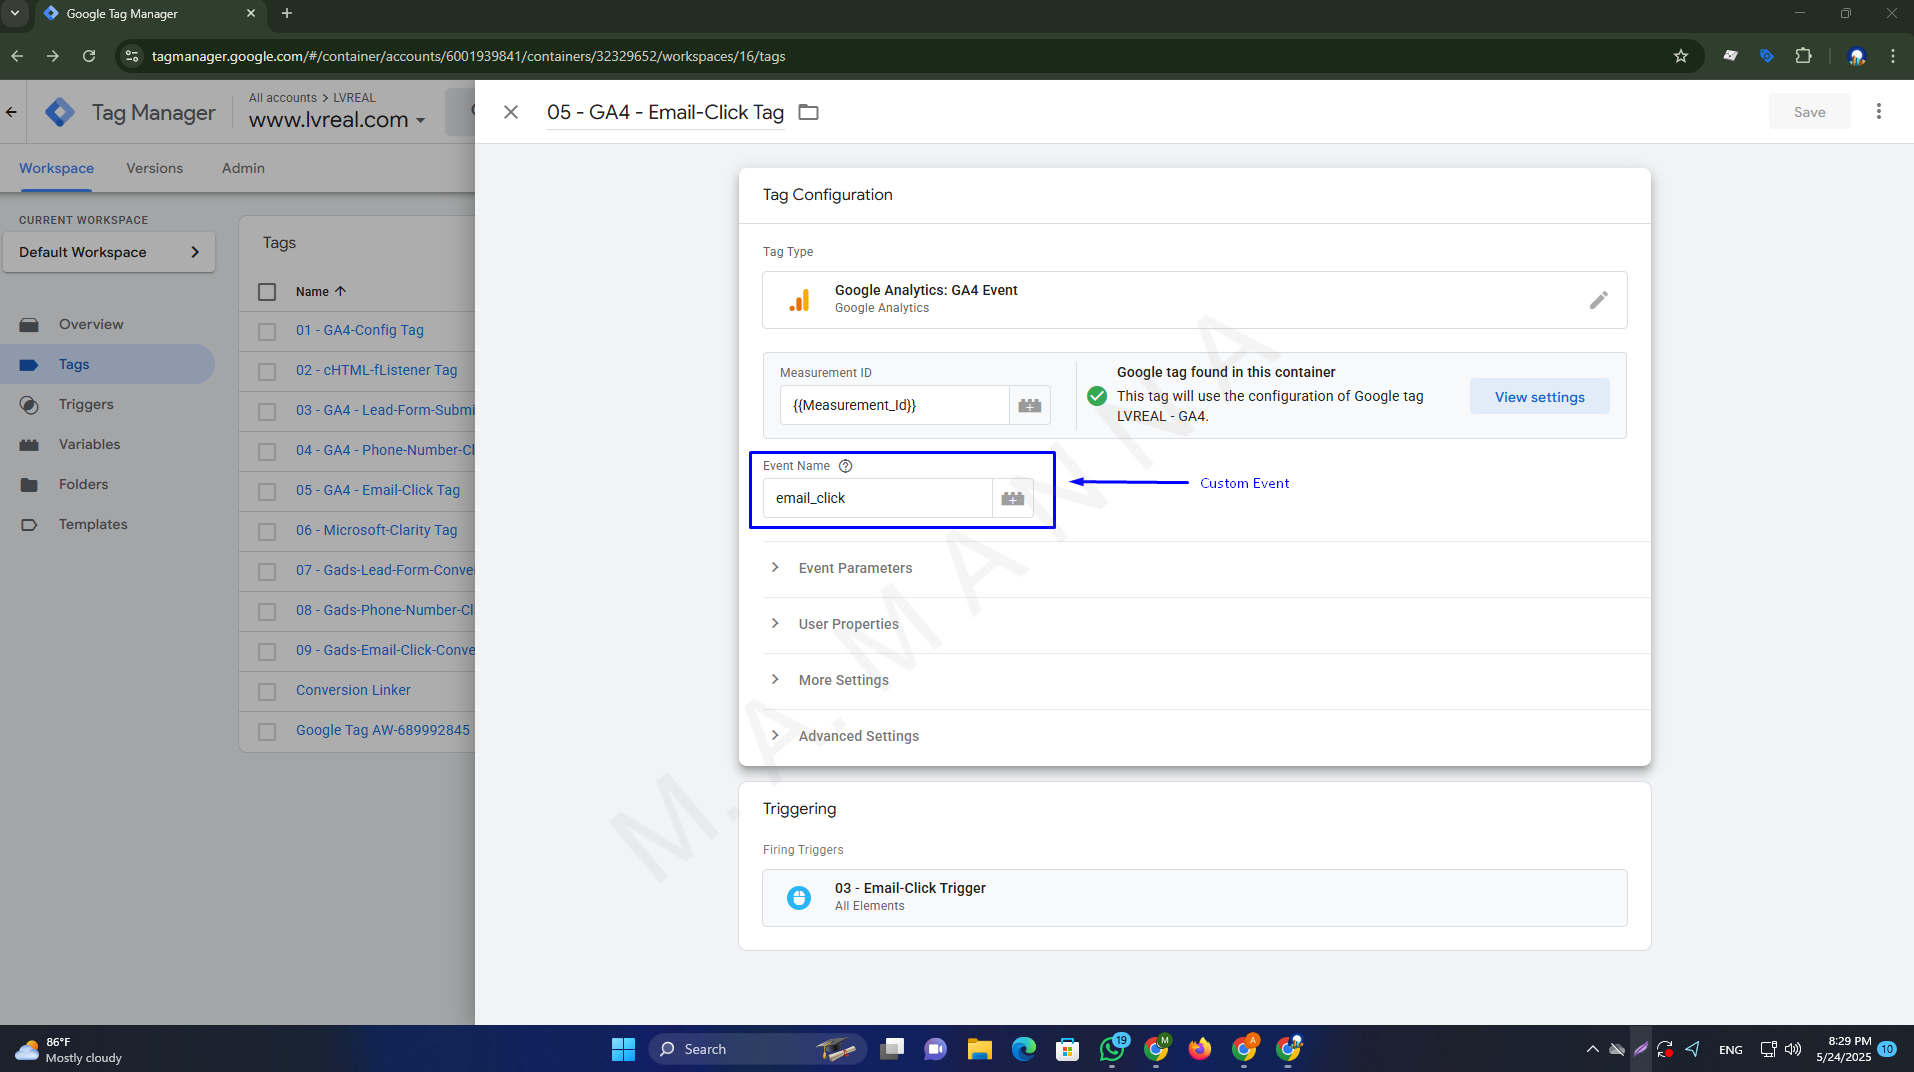Viewport: 1914px width, 1072px height.
Task: Switch to the Versions tab
Action: [154, 168]
